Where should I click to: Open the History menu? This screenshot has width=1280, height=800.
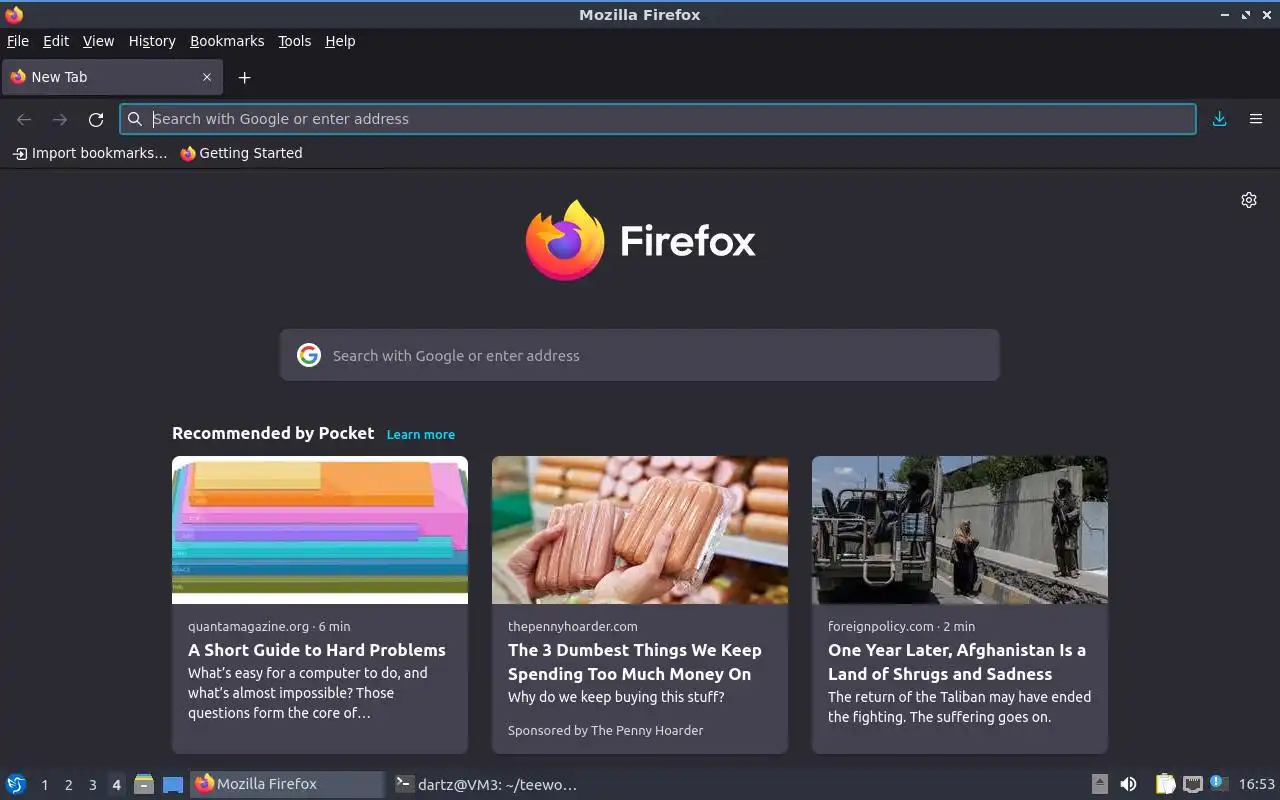pos(152,41)
